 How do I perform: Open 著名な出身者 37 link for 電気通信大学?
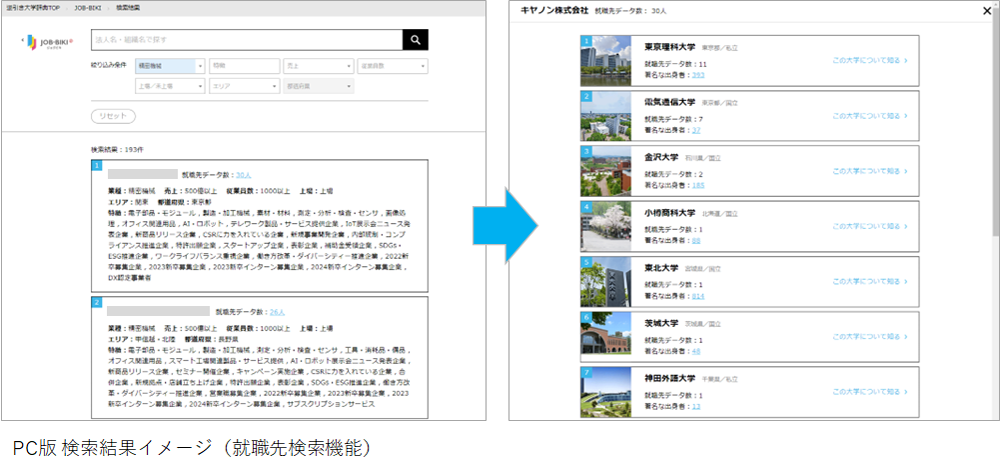click(696, 130)
